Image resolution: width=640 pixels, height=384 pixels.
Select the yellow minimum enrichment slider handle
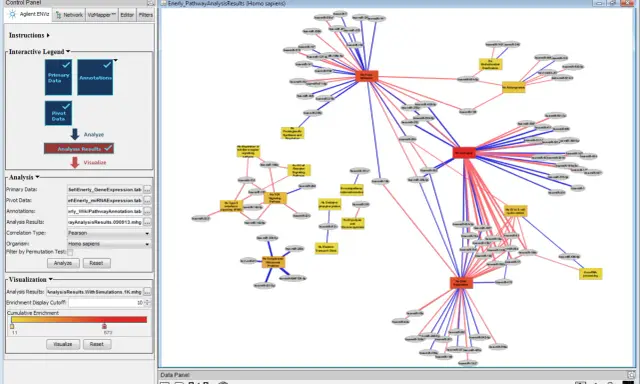[12, 326]
